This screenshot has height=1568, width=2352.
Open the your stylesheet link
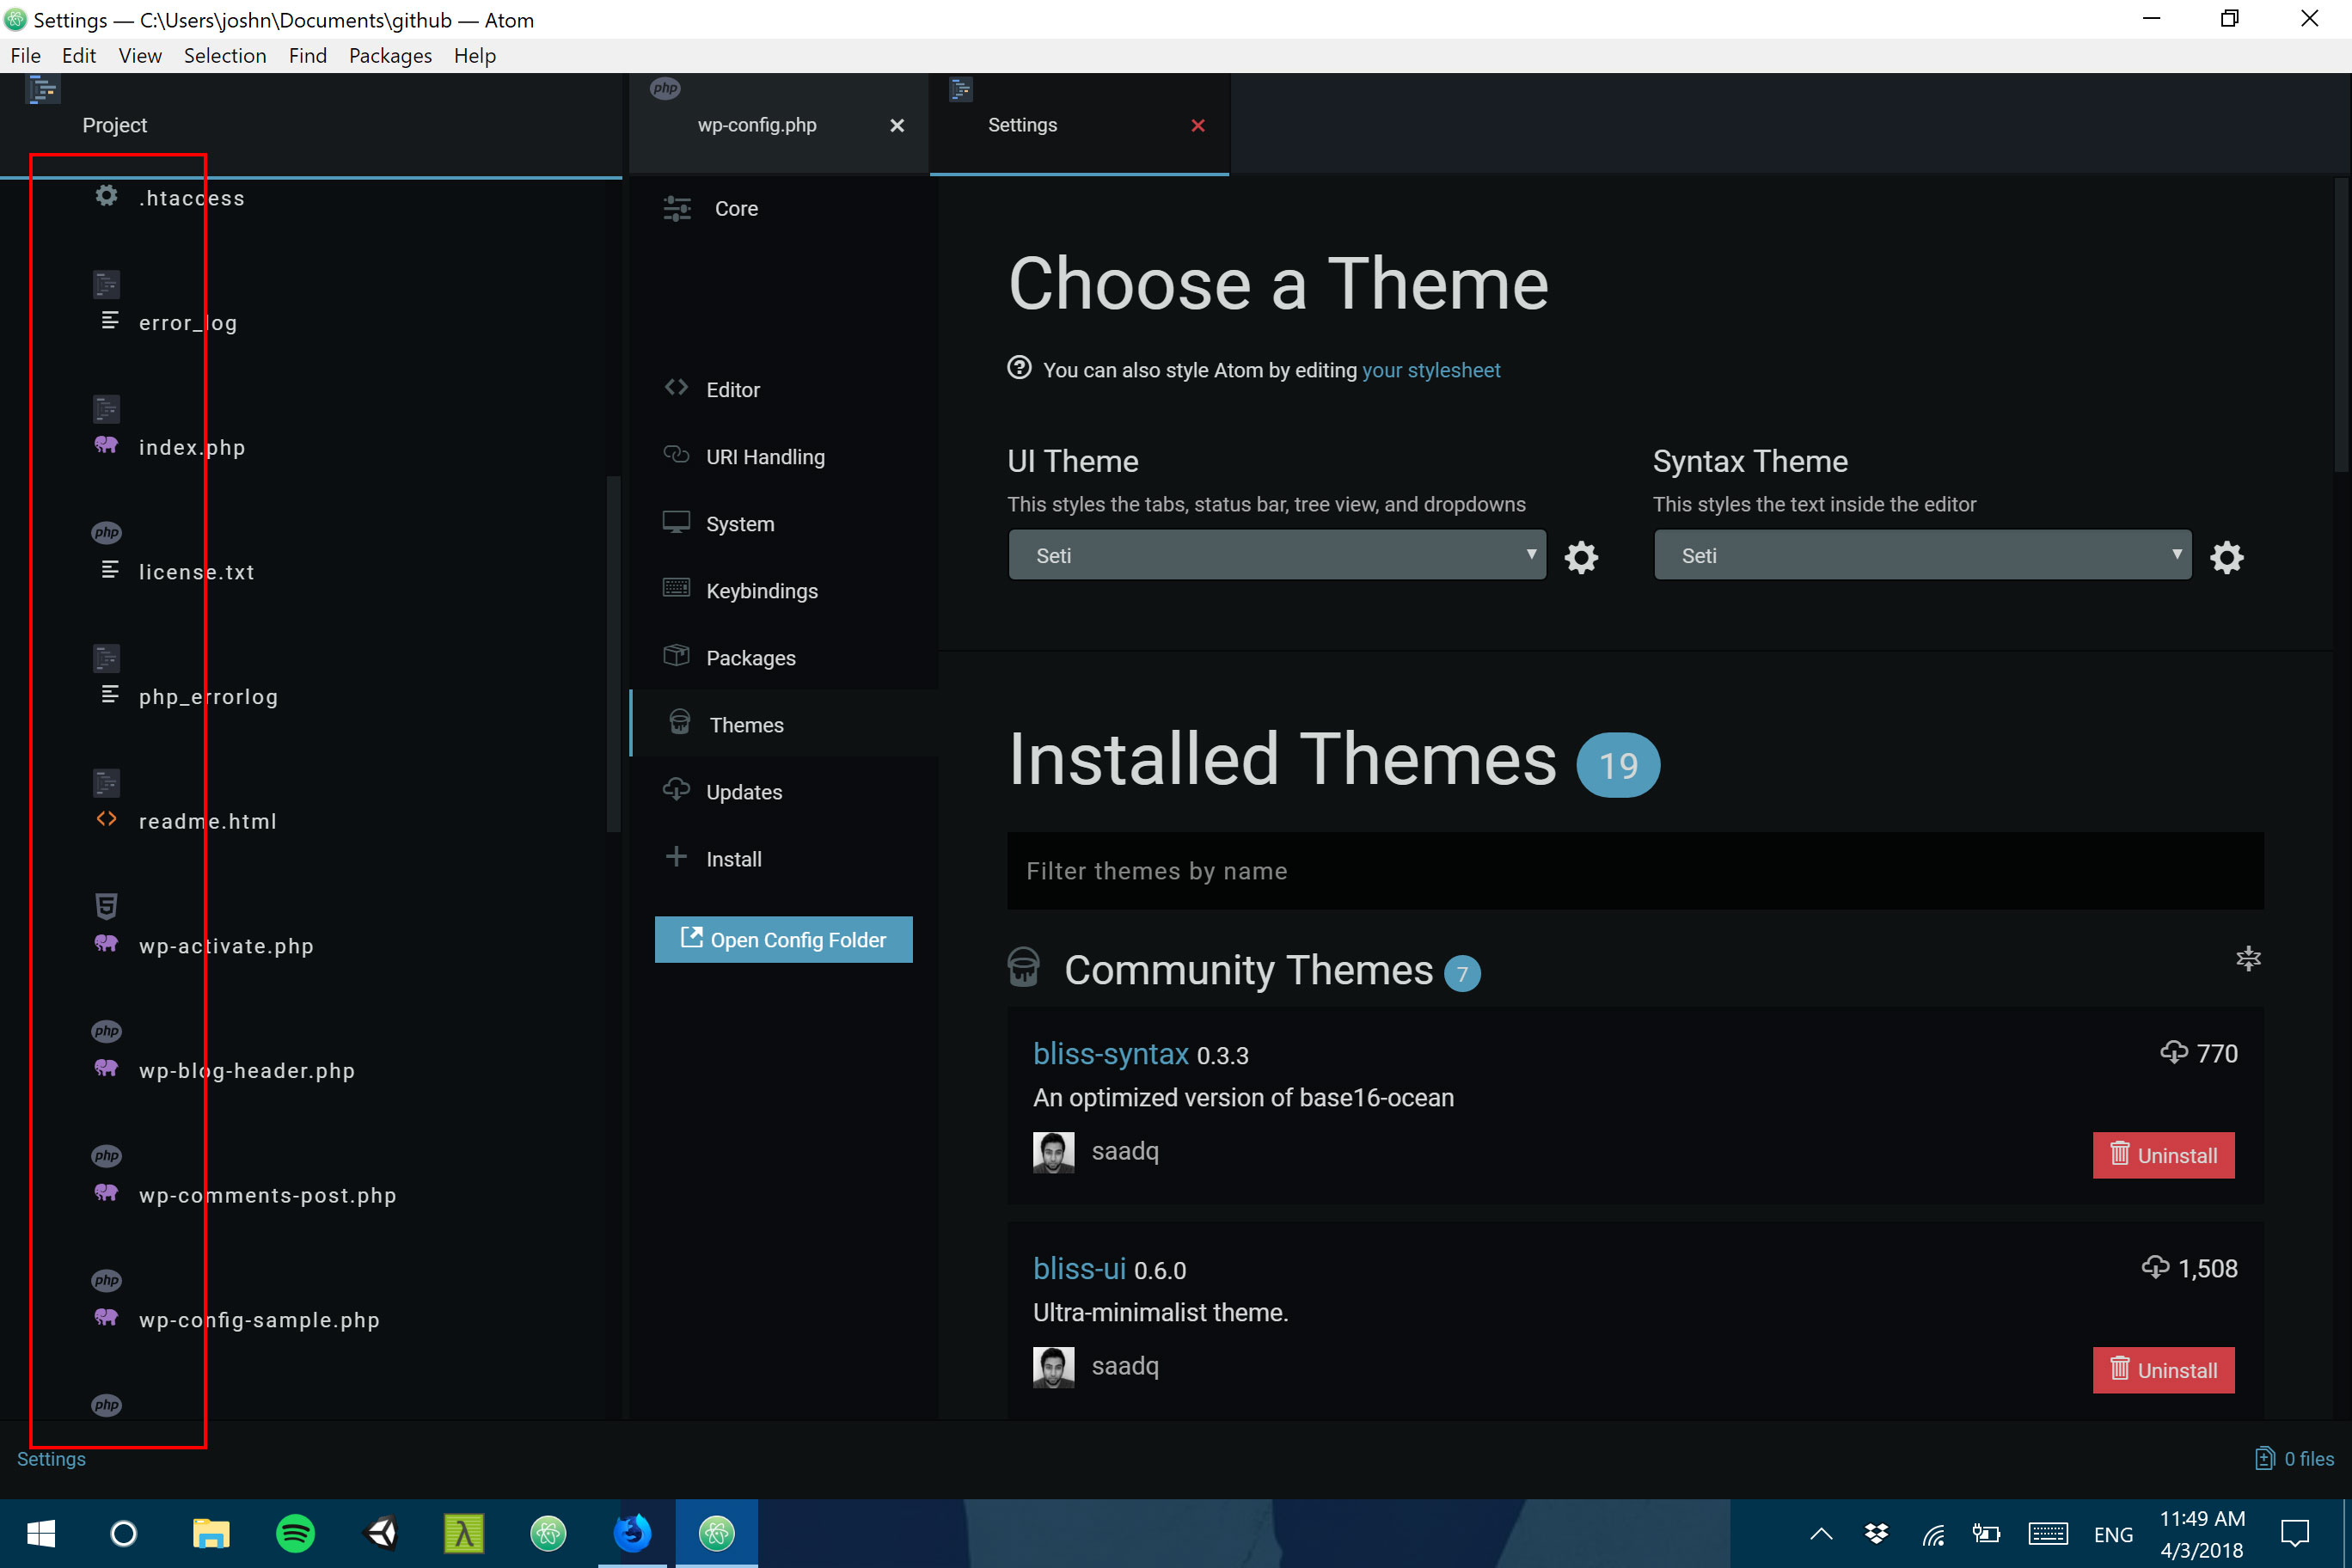(x=1430, y=370)
